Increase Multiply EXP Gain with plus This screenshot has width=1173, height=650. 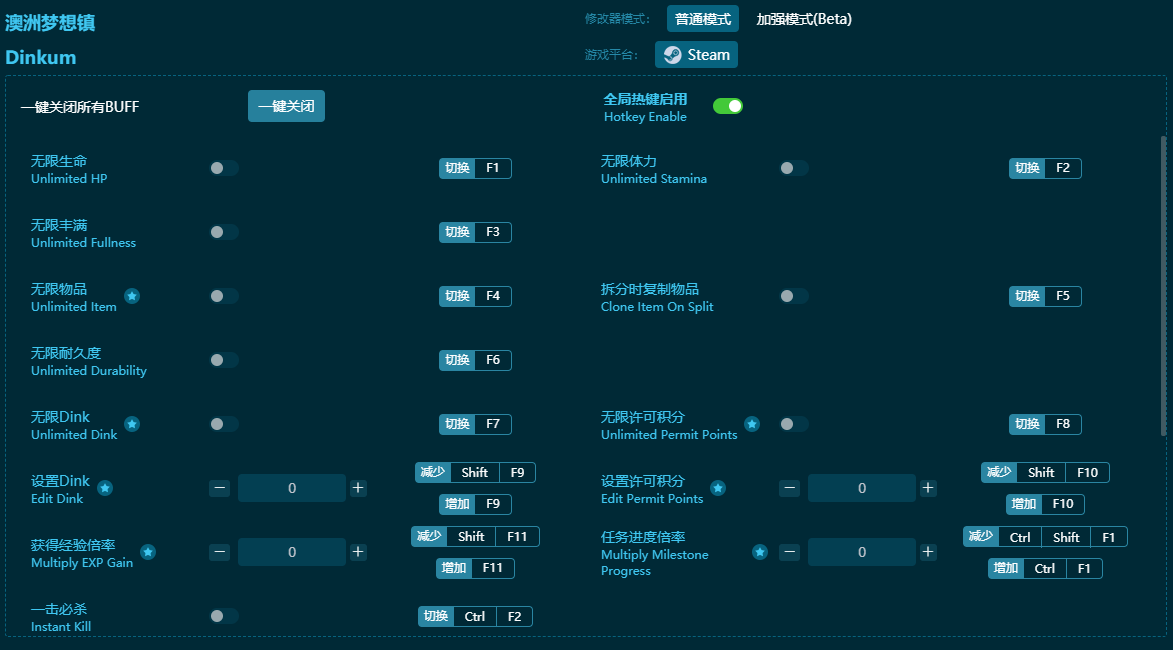358,552
